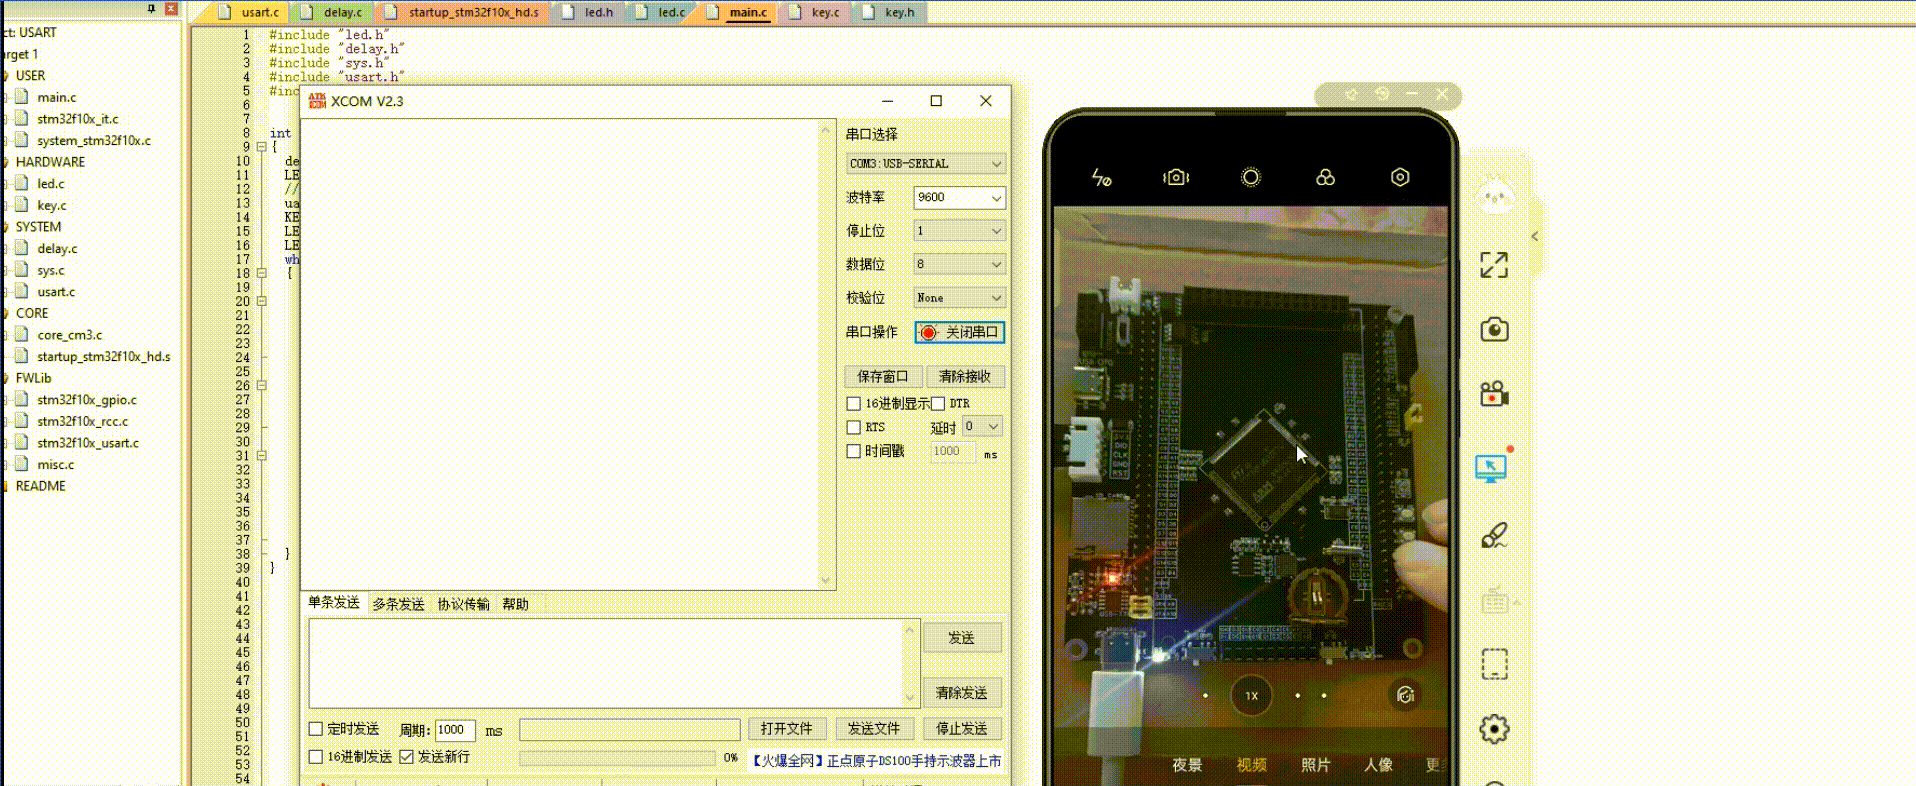Open the 停止位 stop bits dropdown
Image resolution: width=1916 pixels, height=786 pixels.
click(959, 231)
